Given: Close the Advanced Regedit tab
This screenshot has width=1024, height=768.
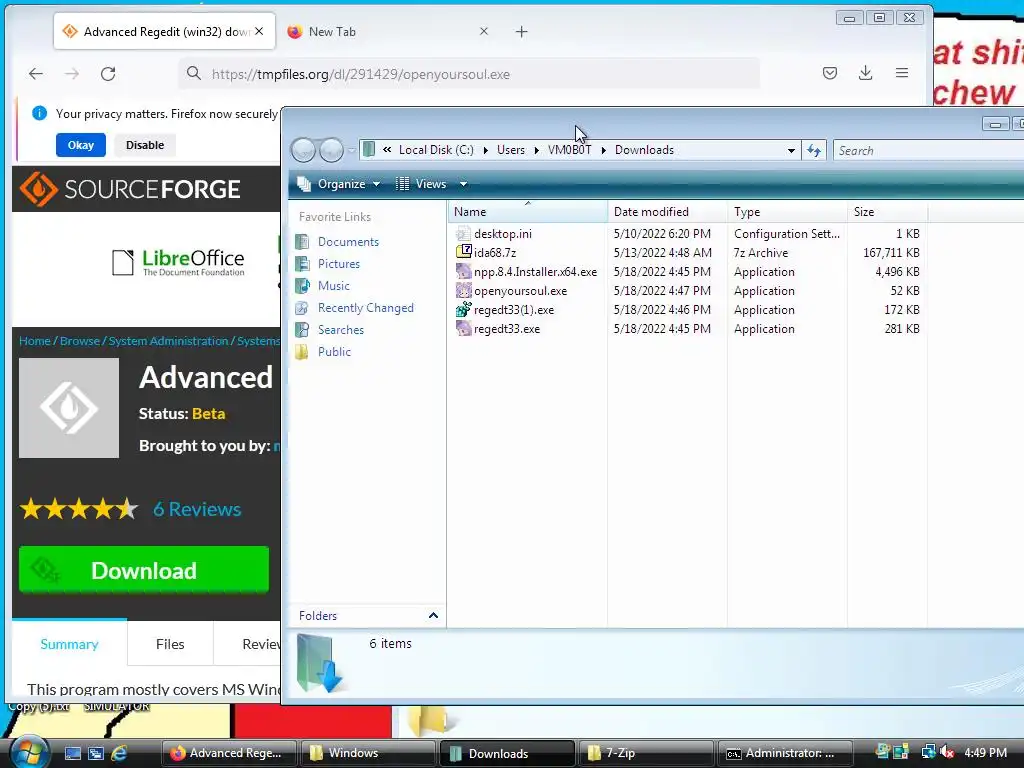Looking at the screenshot, I should tap(259, 31).
